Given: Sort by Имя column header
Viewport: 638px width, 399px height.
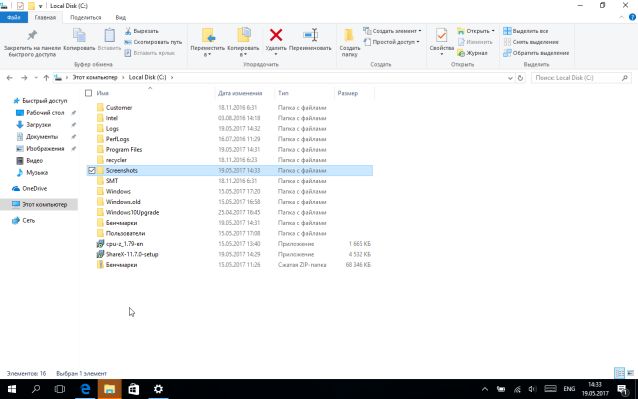Looking at the screenshot, I should (x=103, y=93).
